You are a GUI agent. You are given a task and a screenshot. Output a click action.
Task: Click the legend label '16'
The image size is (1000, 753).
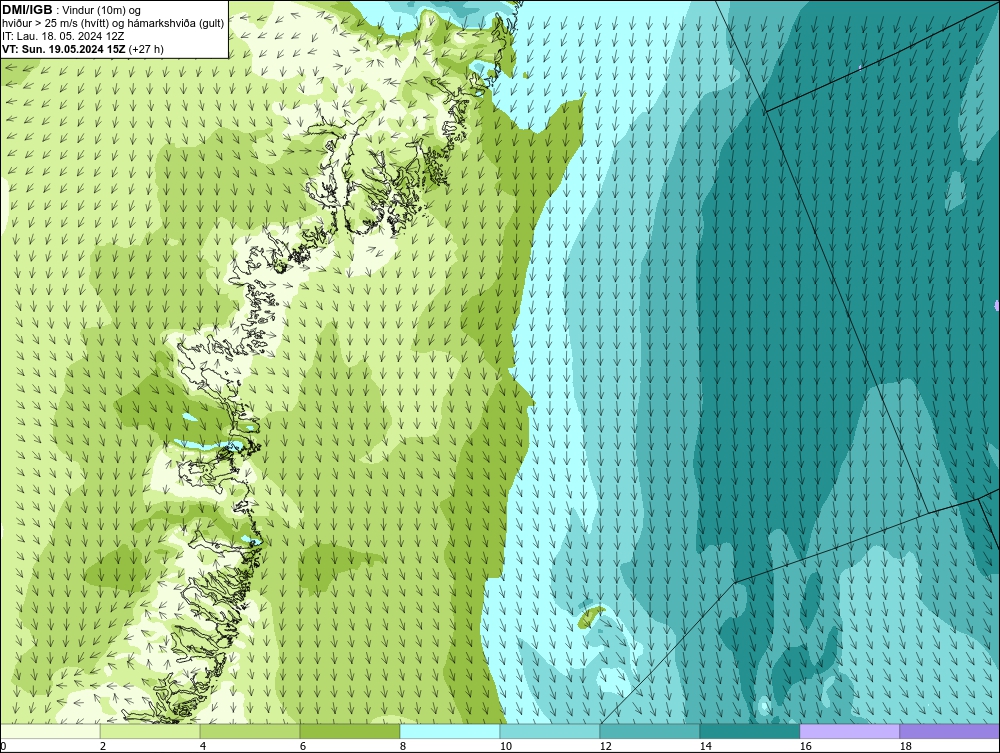tap(805, 746)
